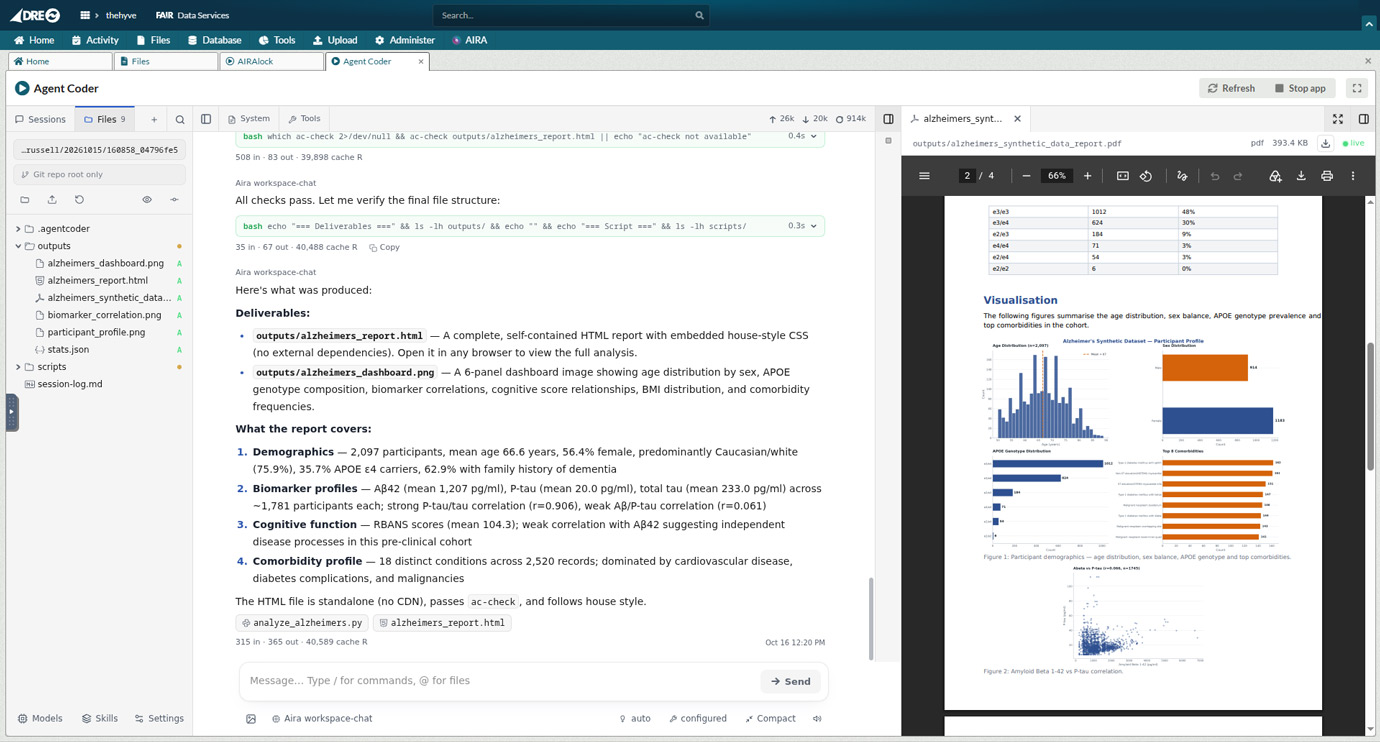The height and width of the screenshot is (742, 1380).
Task: Click the image attach icon below the message box
Action: 251,718
